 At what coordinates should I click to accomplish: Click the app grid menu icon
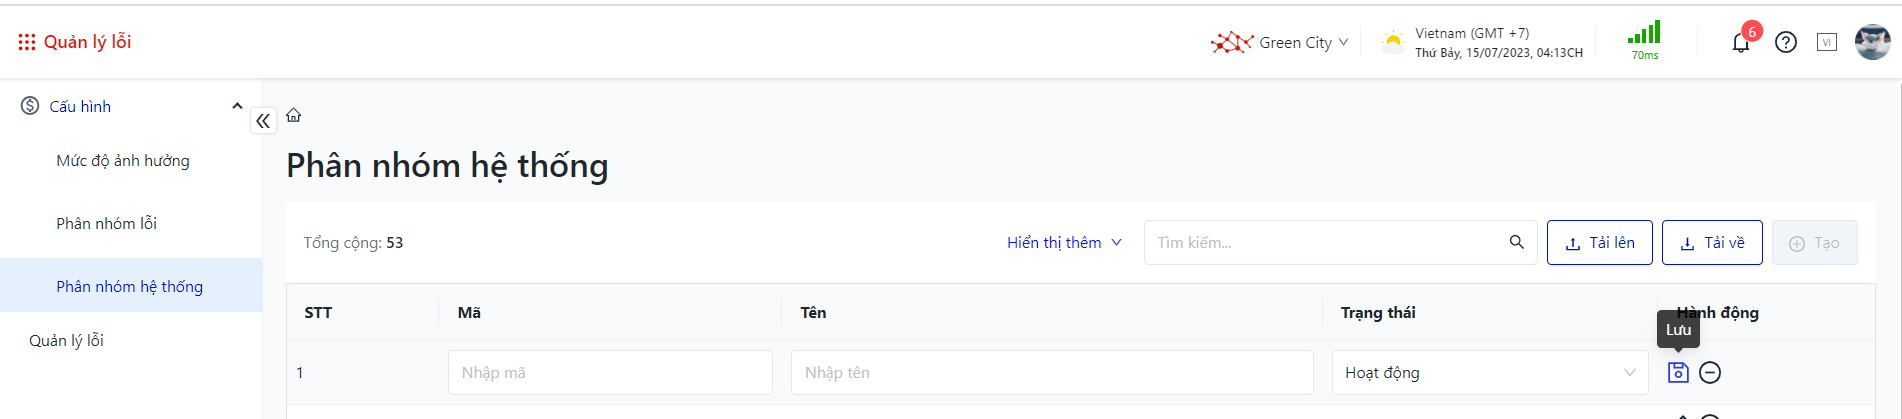point(27,42)
